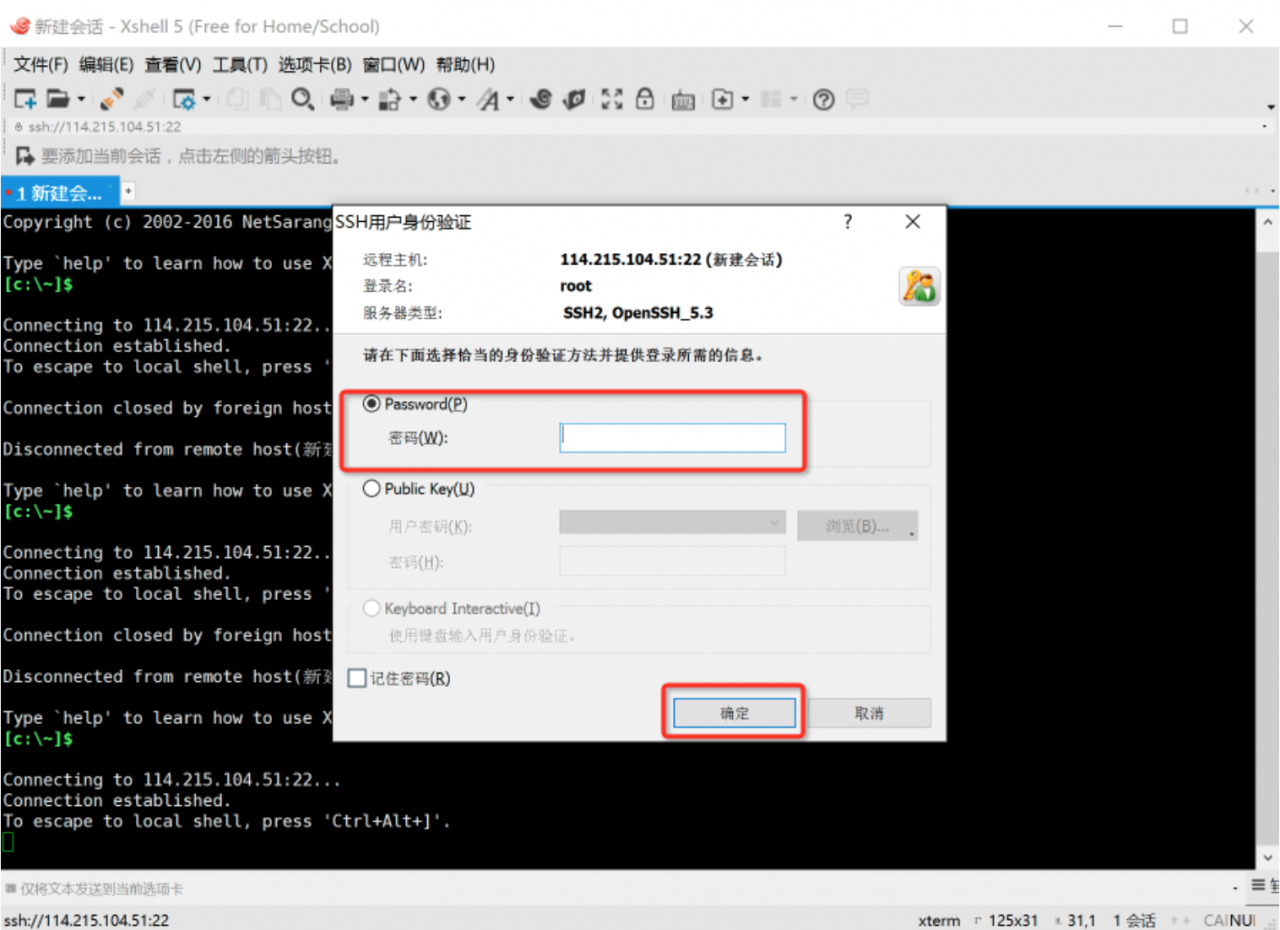
Task: Open the 工具(T) menu
Action: point(240,65)
